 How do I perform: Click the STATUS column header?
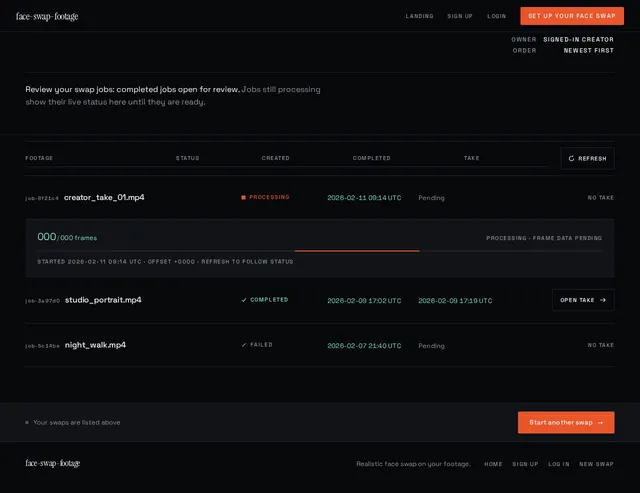coord(188,158)
